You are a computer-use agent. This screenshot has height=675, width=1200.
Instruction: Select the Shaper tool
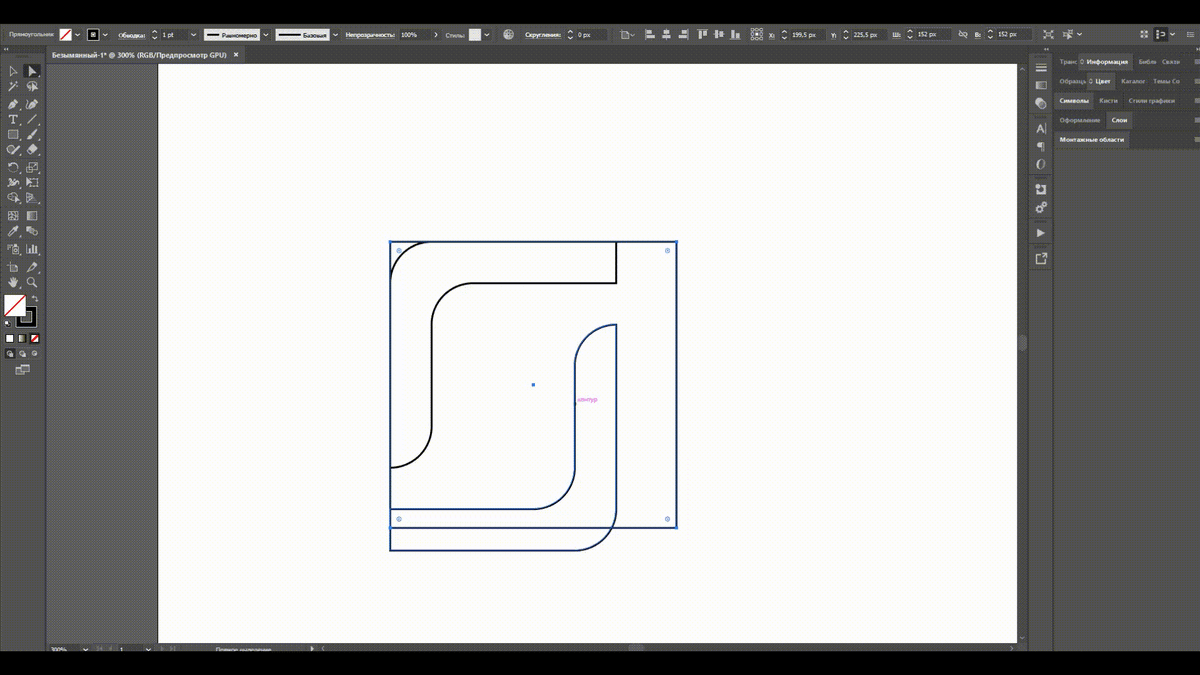pos(13,150)
